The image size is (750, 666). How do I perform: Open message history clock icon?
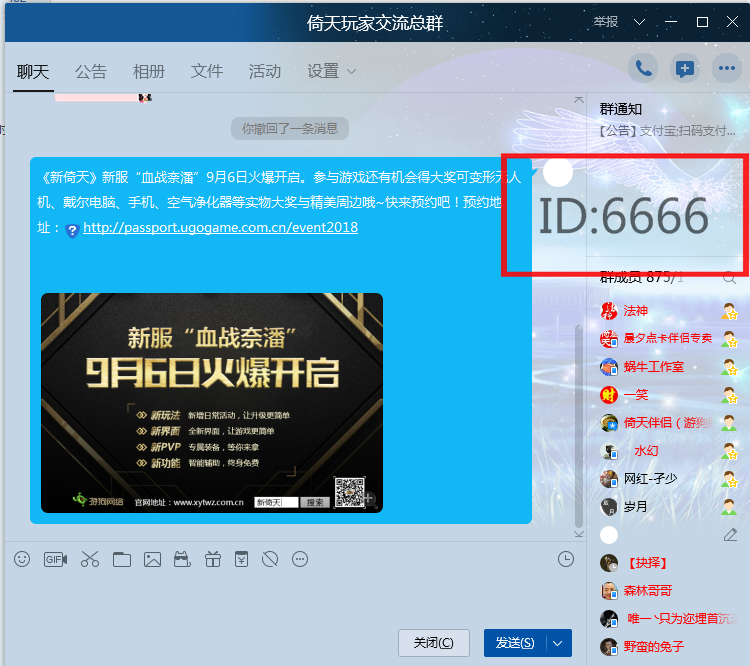[x=566, y=559]
